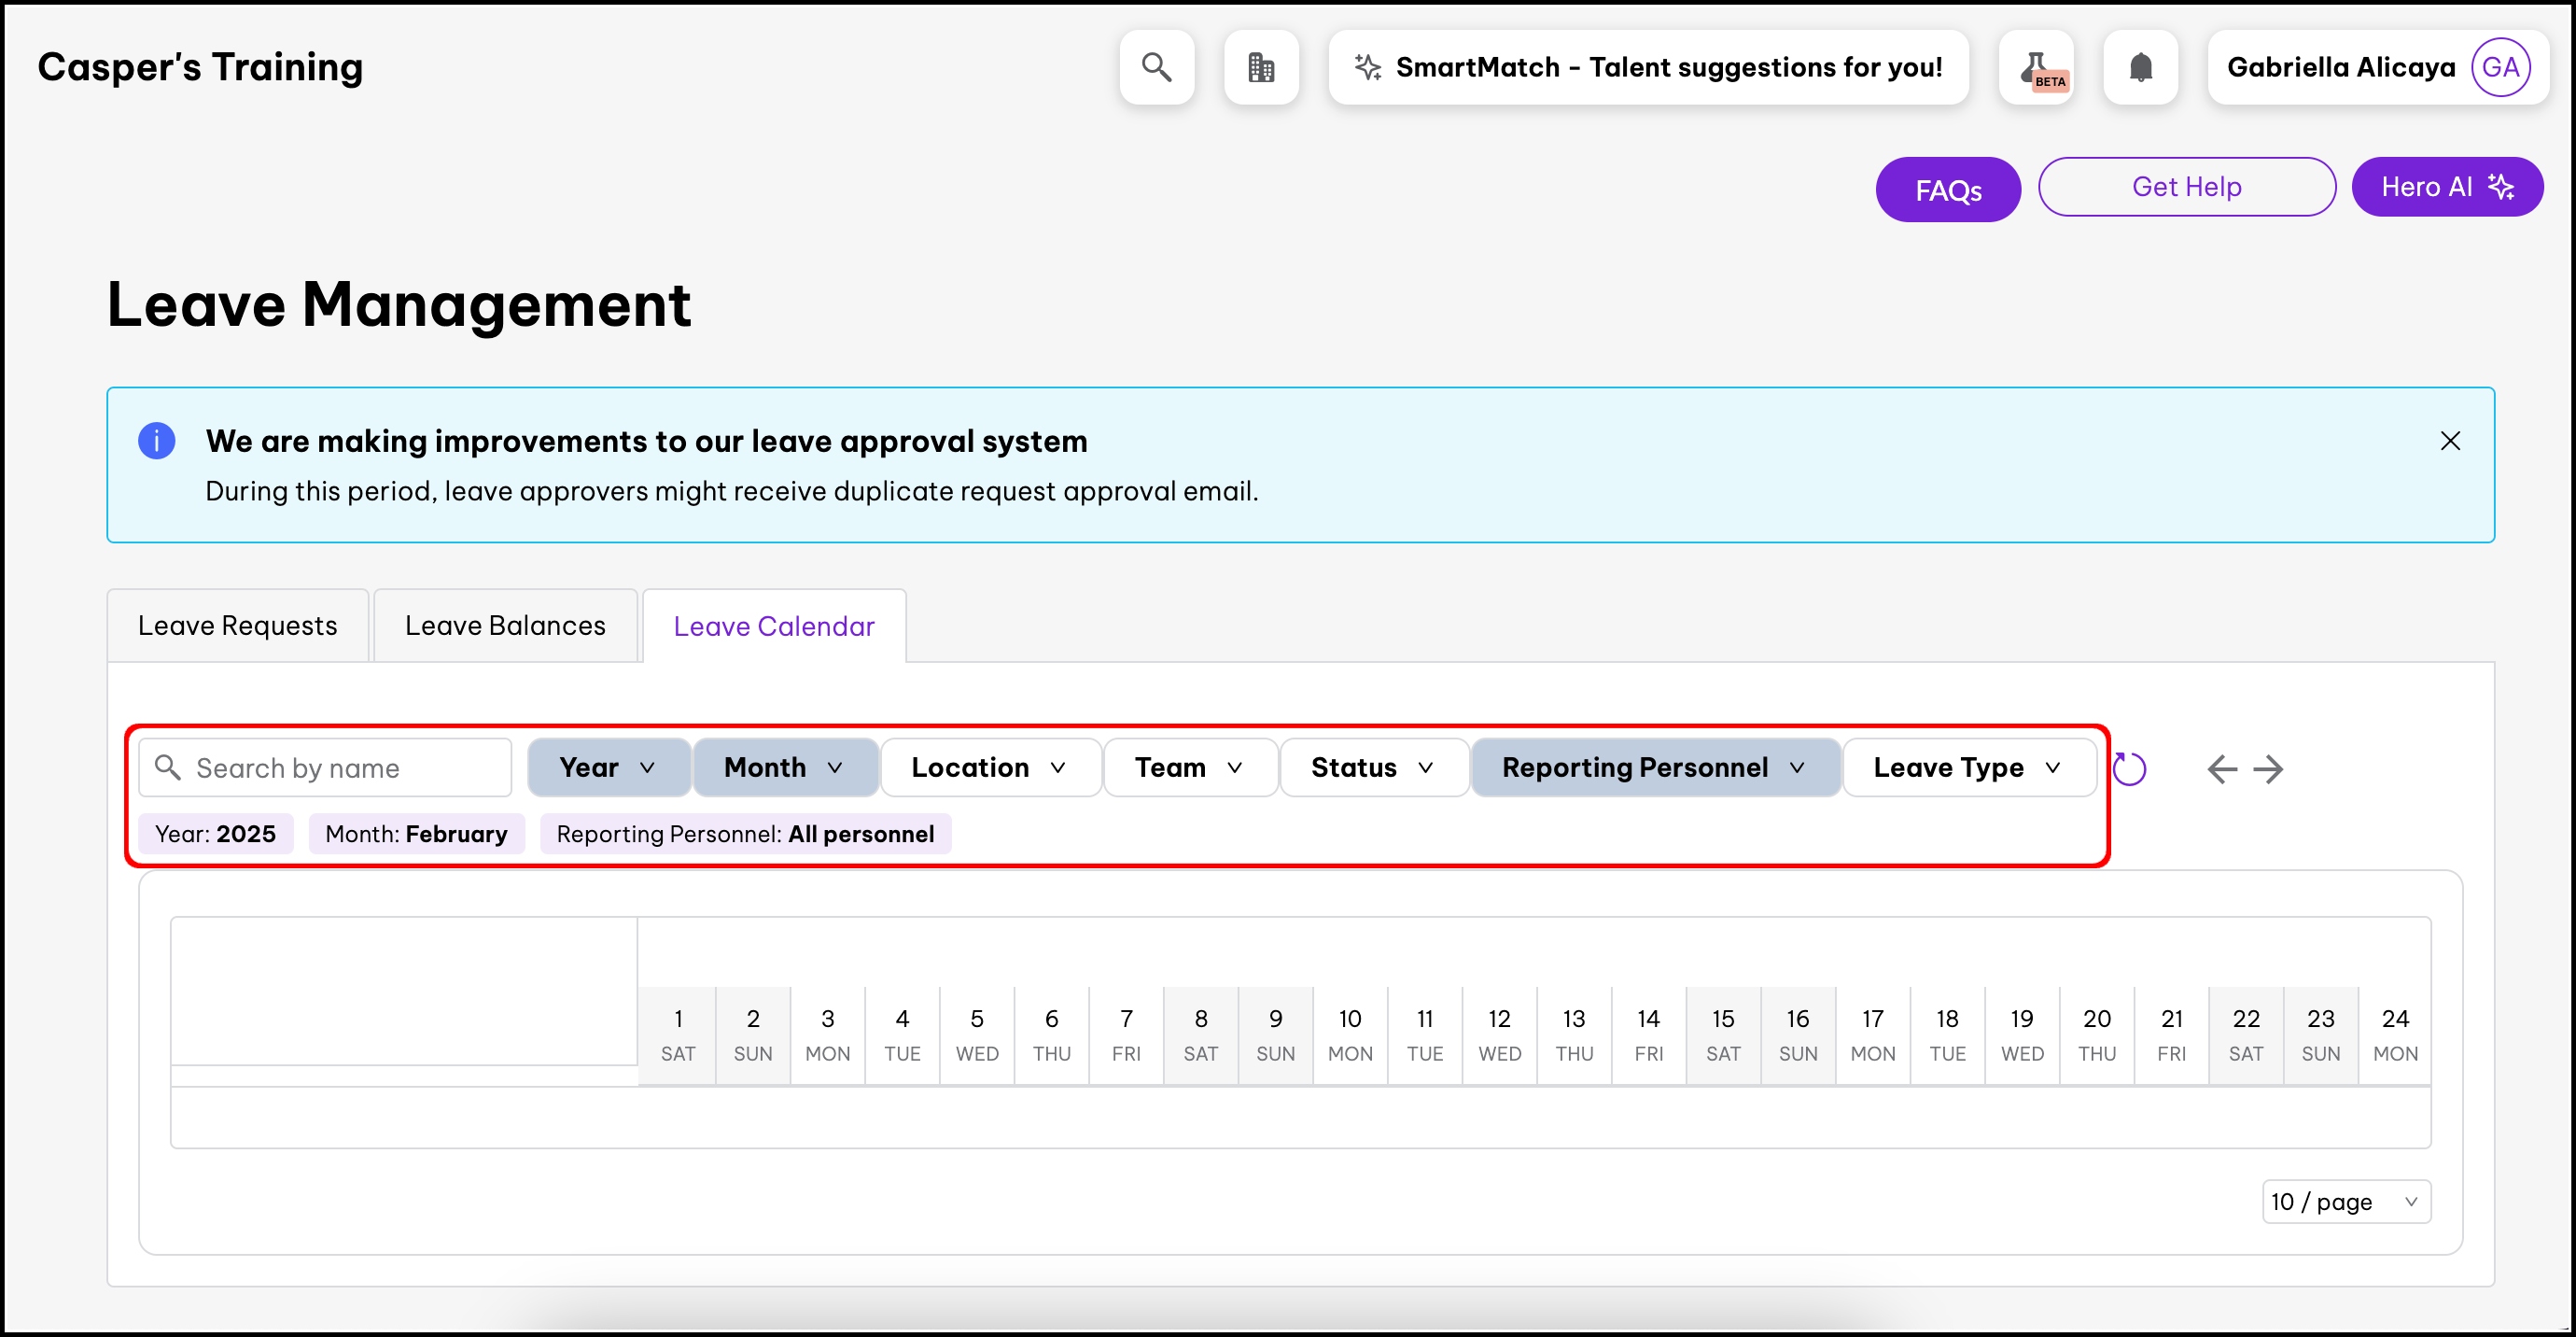Viewport: 2576px width, 1337px height.
Task: Select day 7 FRI column header
Action: point(1126,1036)
